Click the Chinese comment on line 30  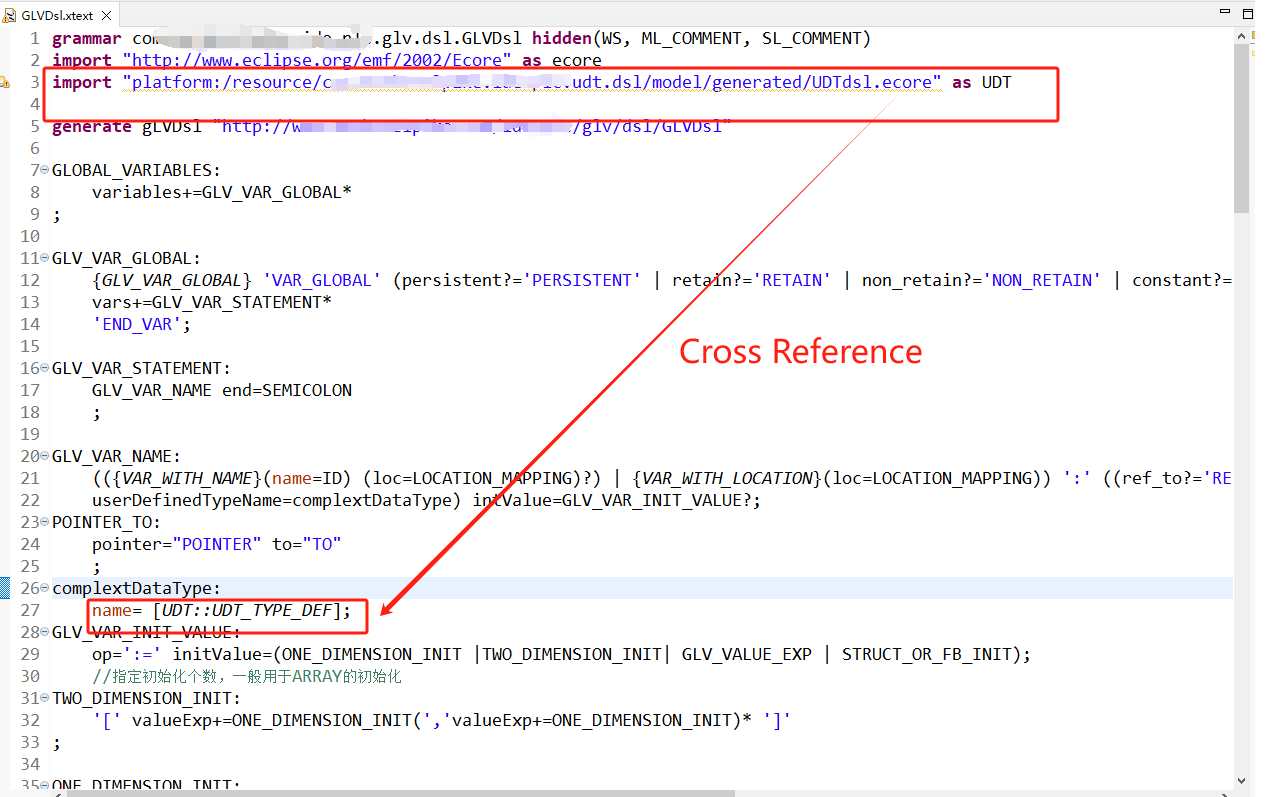pos(247,676)
